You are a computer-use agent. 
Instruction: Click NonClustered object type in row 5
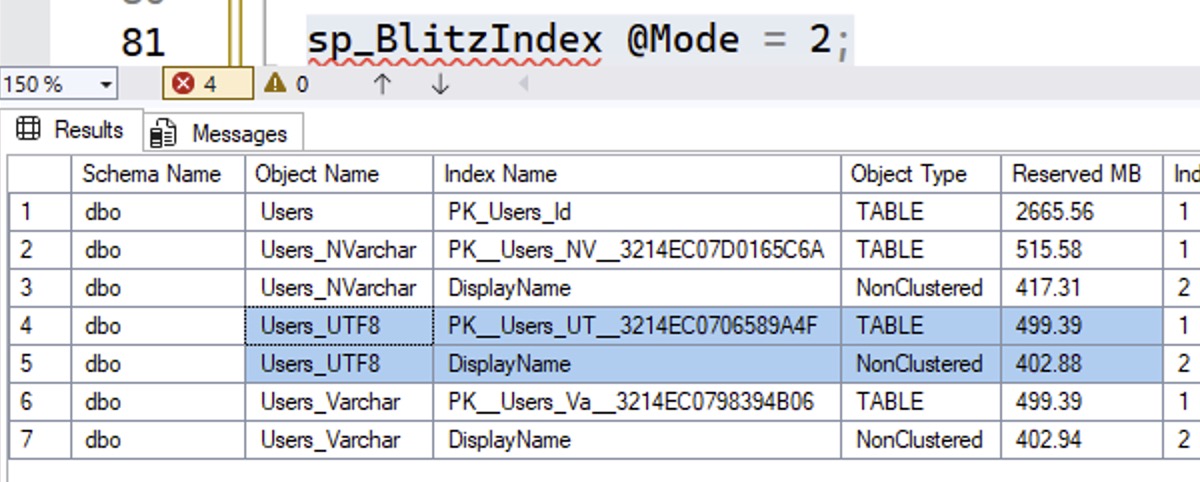(x=921, y=364)
